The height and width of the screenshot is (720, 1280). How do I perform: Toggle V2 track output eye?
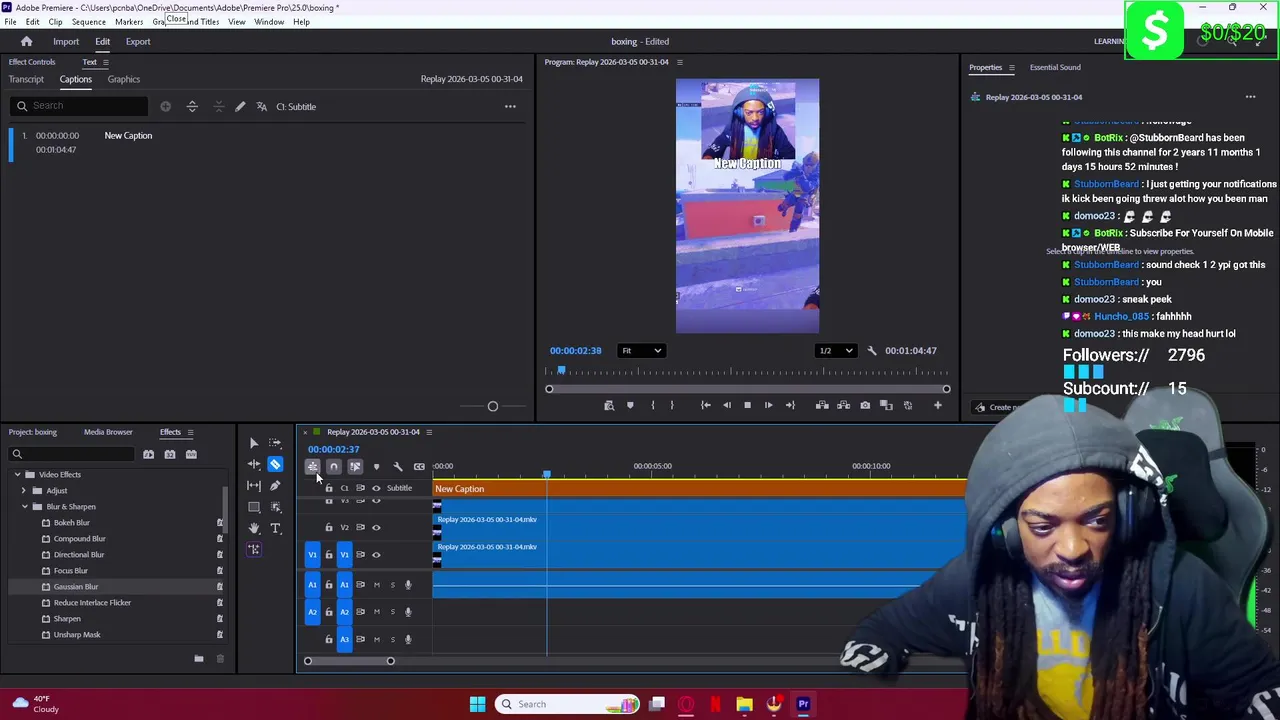pos(376,527)
